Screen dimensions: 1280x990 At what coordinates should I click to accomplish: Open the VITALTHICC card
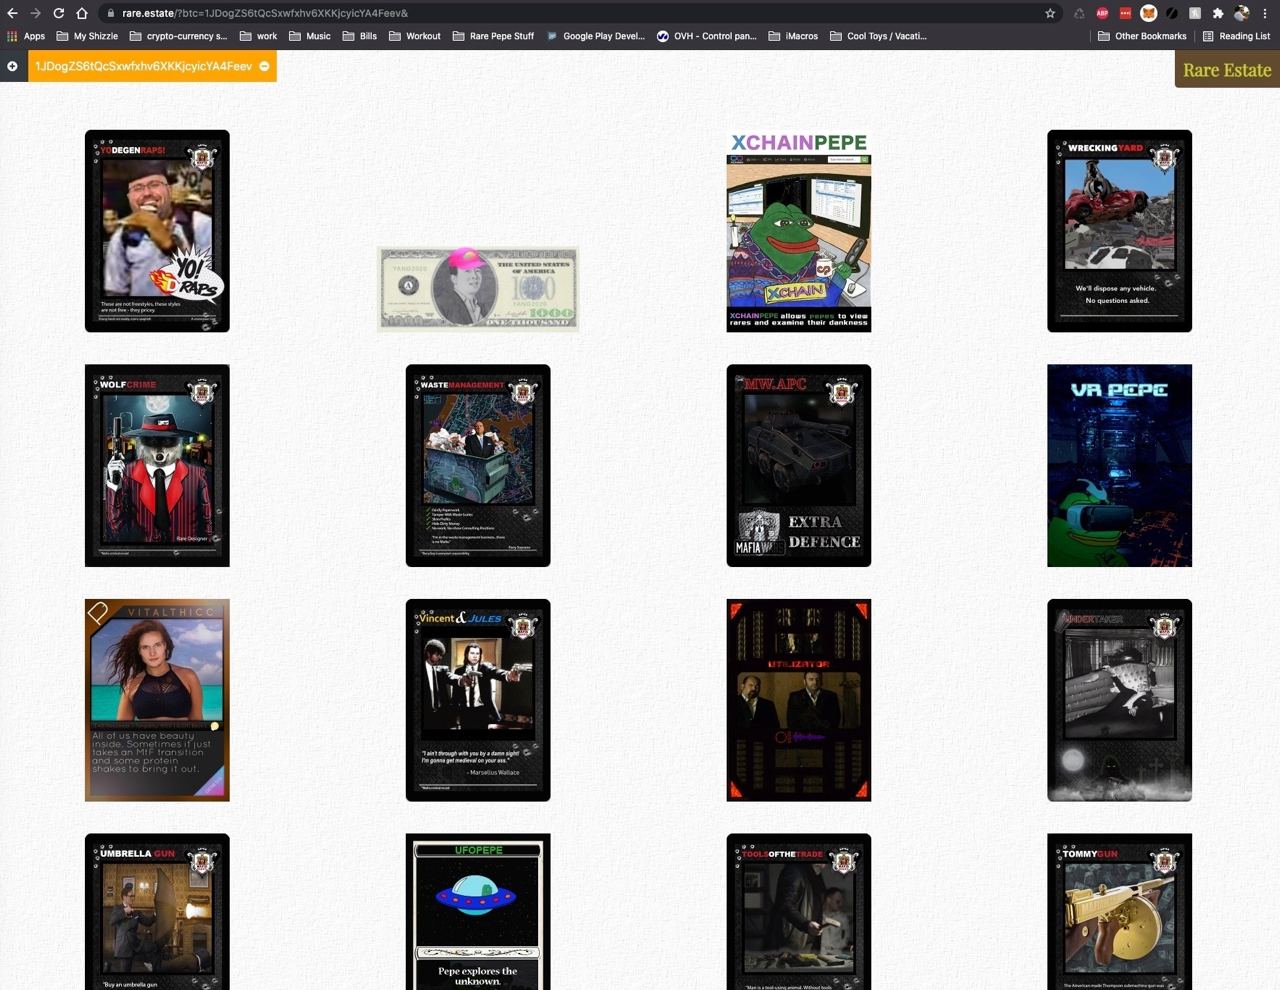tap(157, 700)
